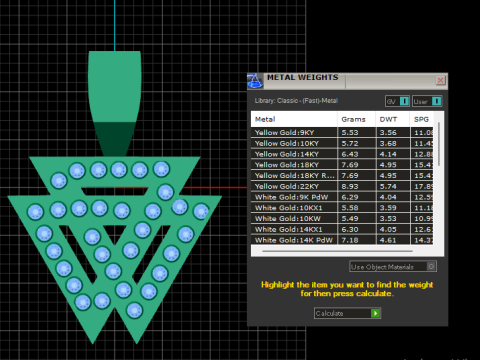This screenshot has height=360, width=480.
Task: Click the Library: Classic - (Fast)-Metal label
Action: tap(296, 101)
